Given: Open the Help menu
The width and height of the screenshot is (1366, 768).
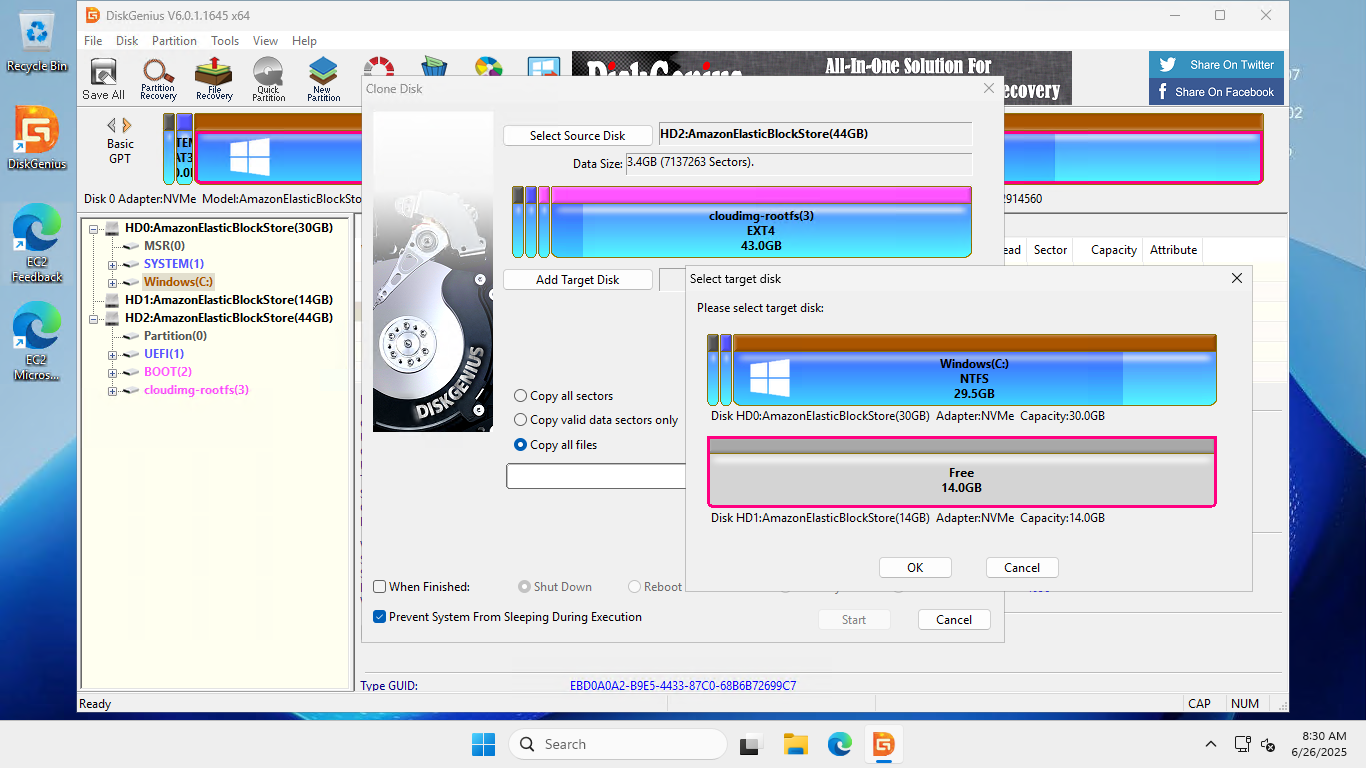Looking at the screenshot, I should pyautogui.click(x=304, y=41).
